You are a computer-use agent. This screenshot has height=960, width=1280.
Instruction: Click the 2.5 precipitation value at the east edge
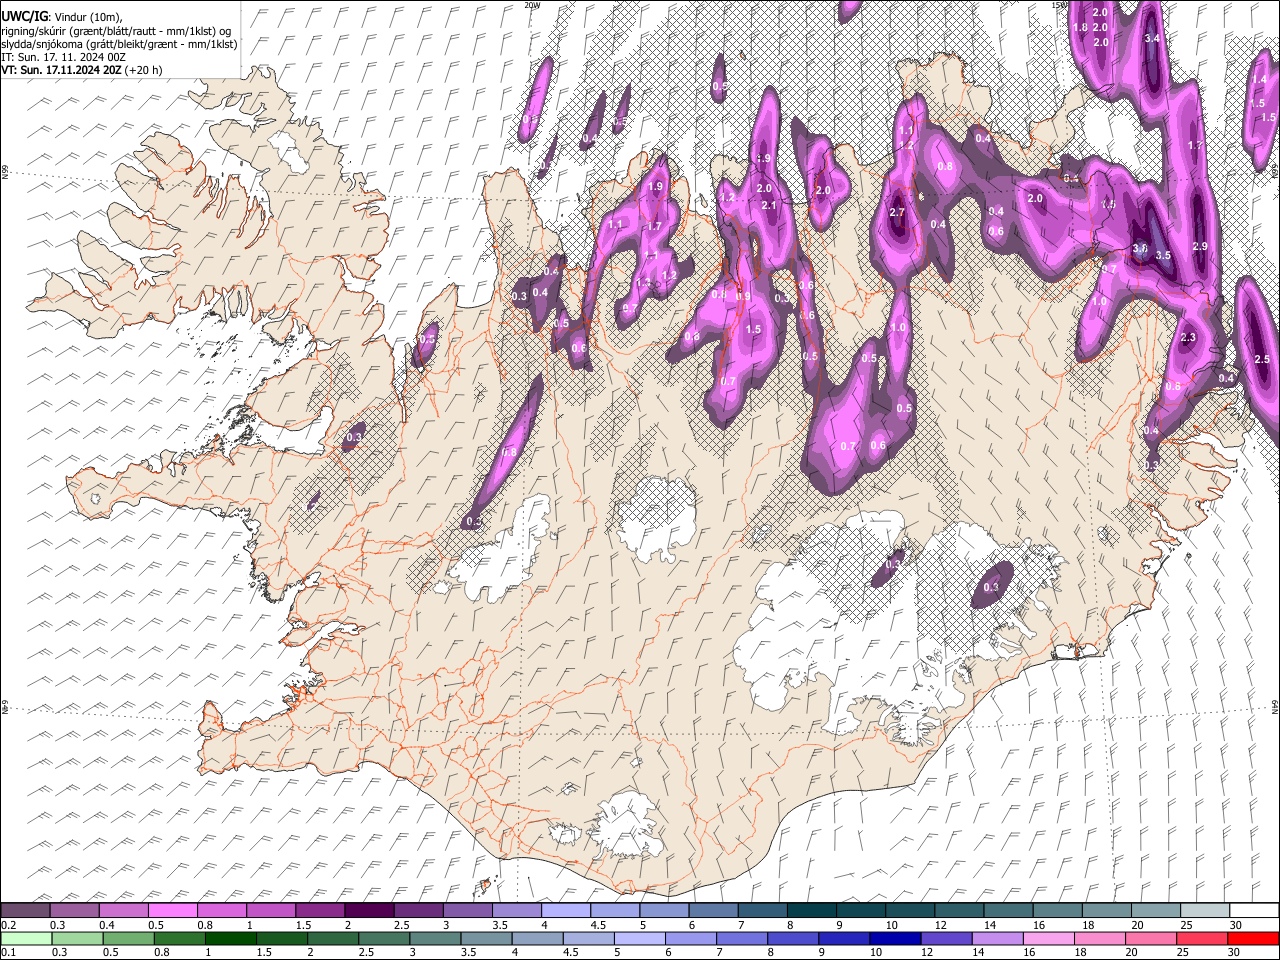click(x=1262, y=360)
